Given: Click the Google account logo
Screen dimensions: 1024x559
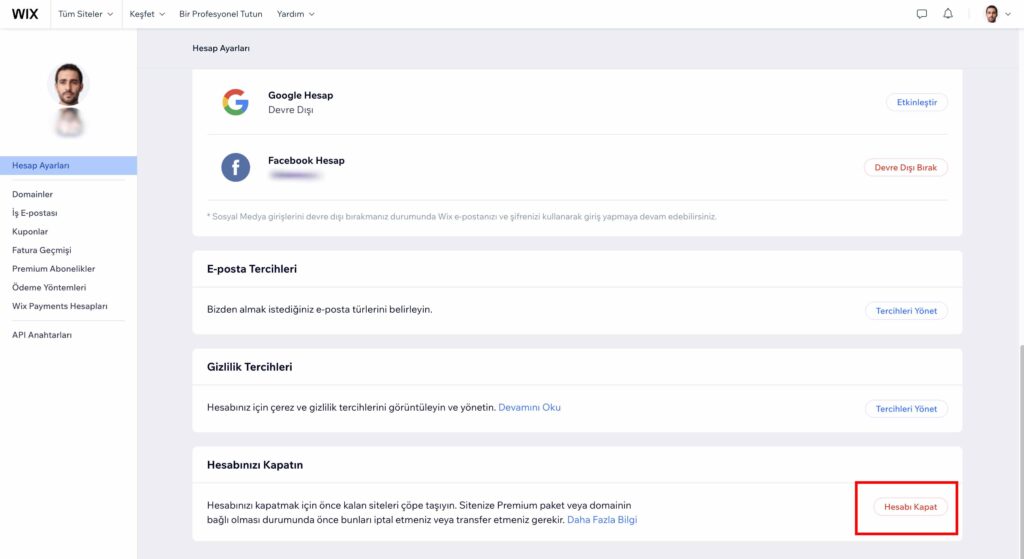Looking at the screenshot, I should tap(235, 103).
